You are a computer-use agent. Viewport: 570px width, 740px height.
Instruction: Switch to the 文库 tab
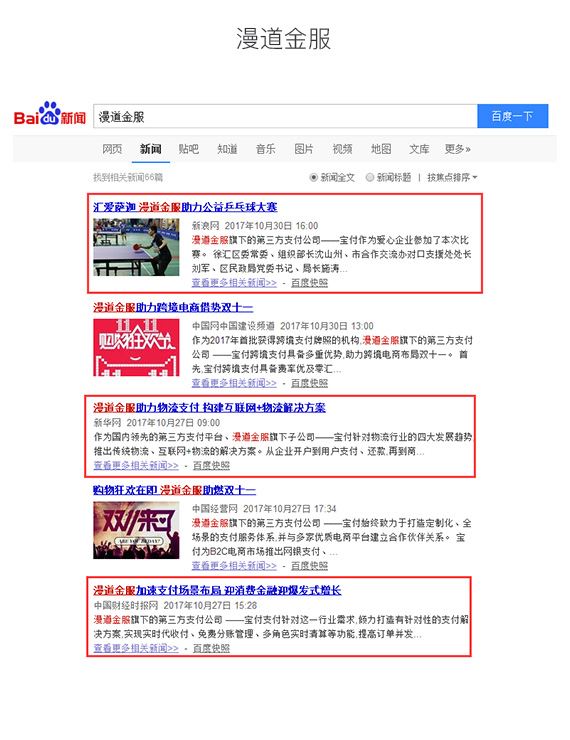[419, 149]
